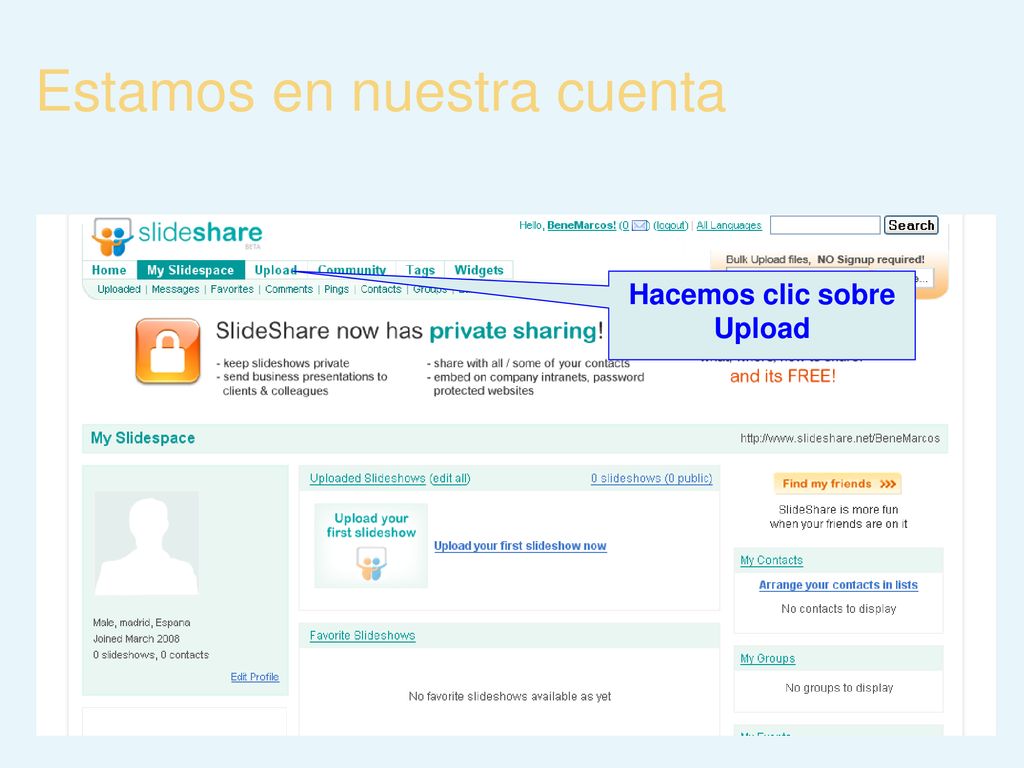This screenshot has width=1024, height=768.
Task: Click the 'Upload your first slideshow' thumbnail
Action: pyautogui.click(x=371, y=545)
